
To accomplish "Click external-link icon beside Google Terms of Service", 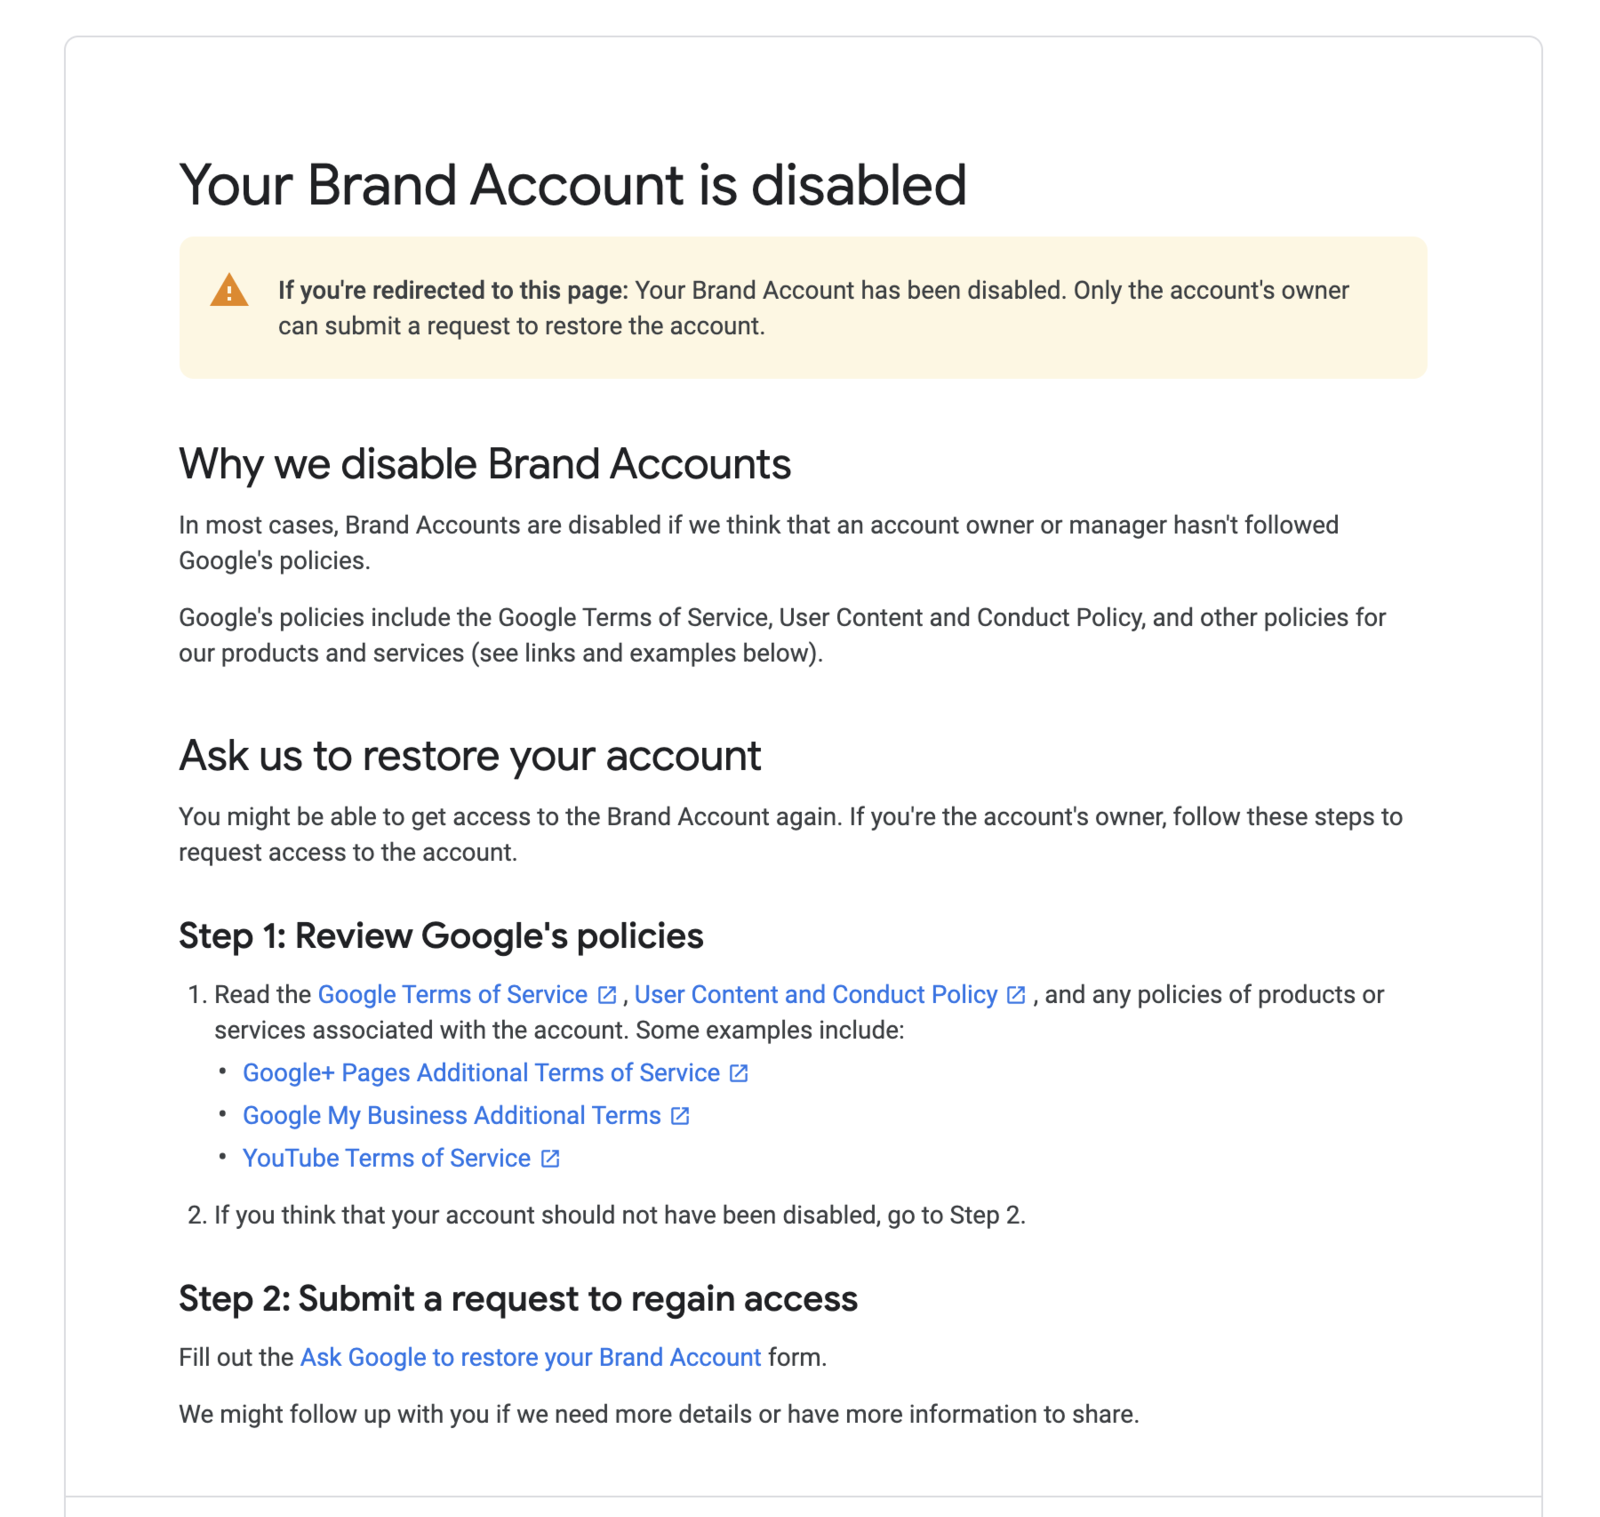I will point(607,995).
